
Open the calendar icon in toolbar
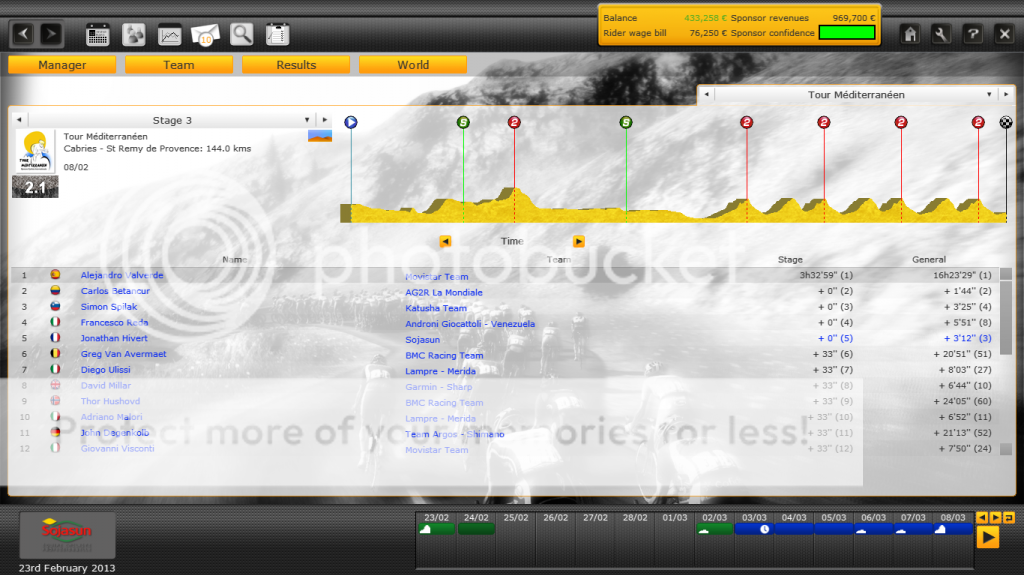98,35
